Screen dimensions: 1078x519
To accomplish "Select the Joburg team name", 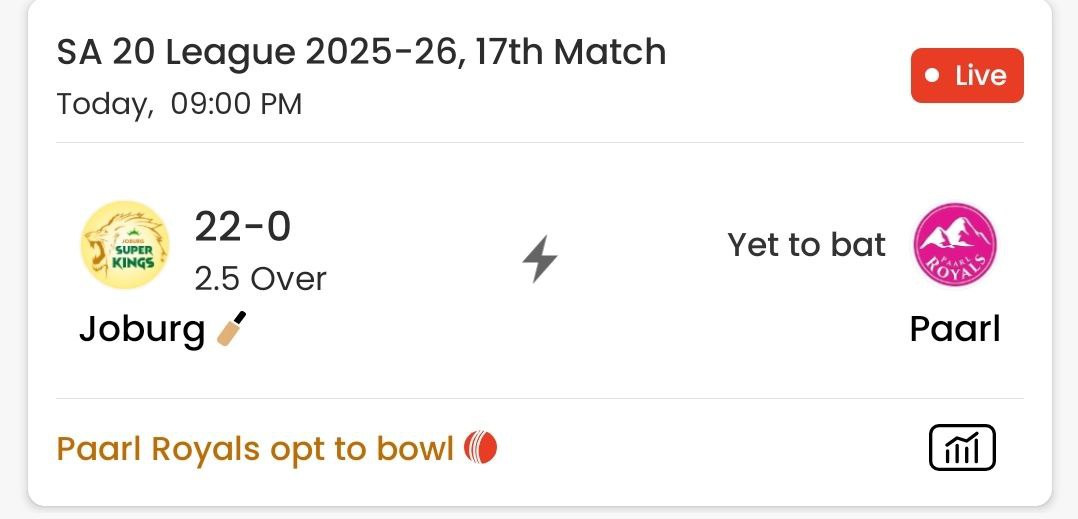I will (141, 329).
